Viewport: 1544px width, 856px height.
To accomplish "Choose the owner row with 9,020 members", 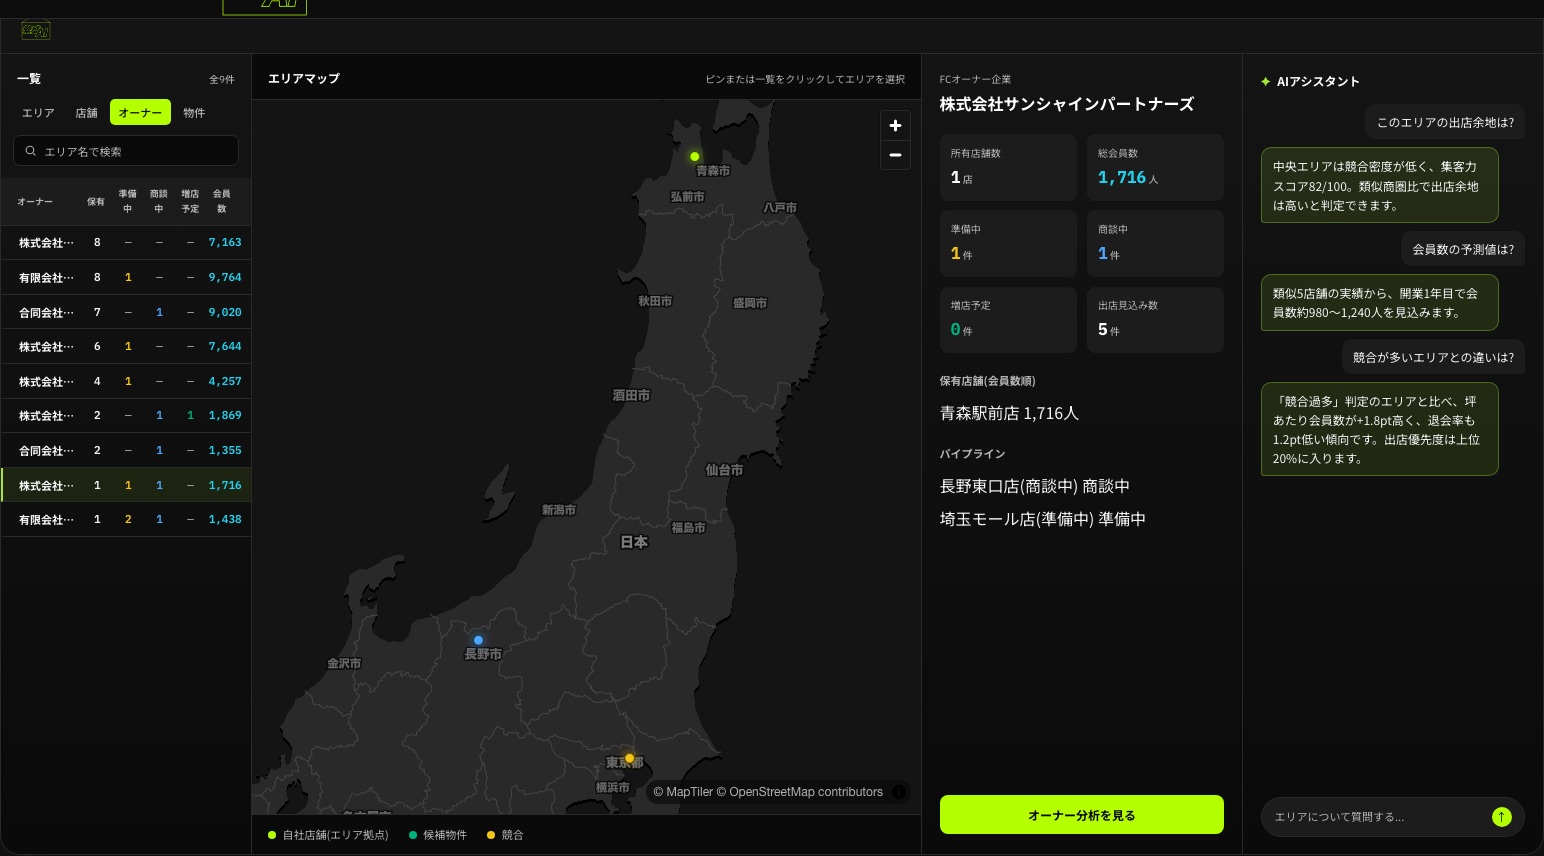I will [126, 313].
